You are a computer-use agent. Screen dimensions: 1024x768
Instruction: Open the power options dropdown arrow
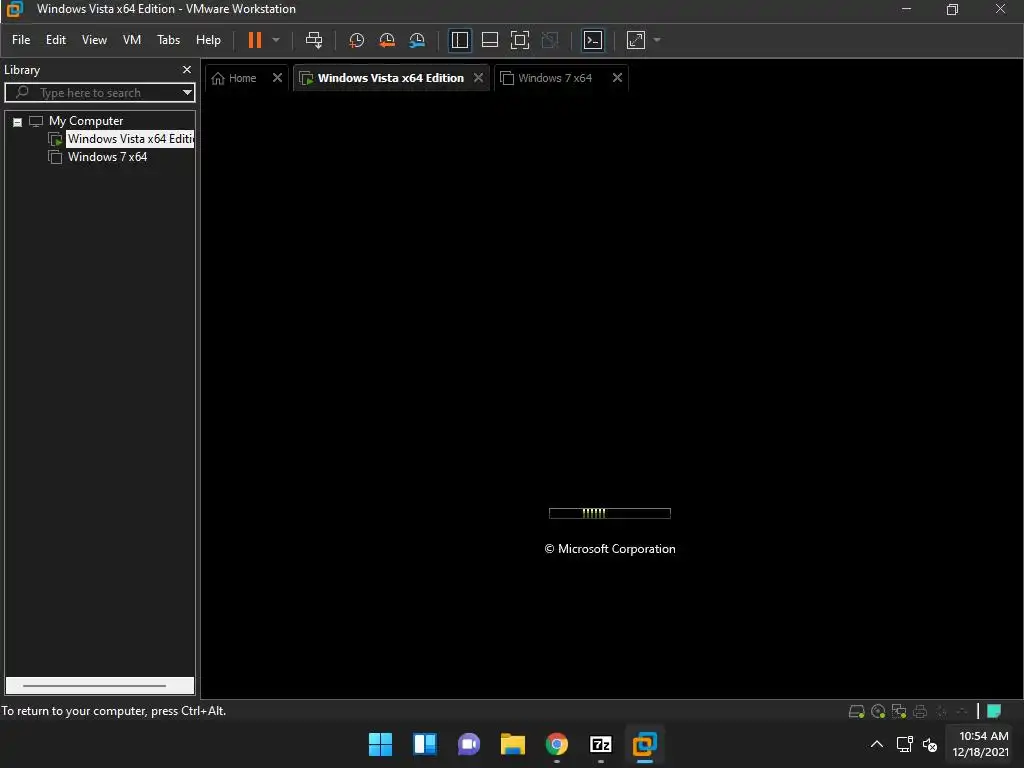coord(276,40)
